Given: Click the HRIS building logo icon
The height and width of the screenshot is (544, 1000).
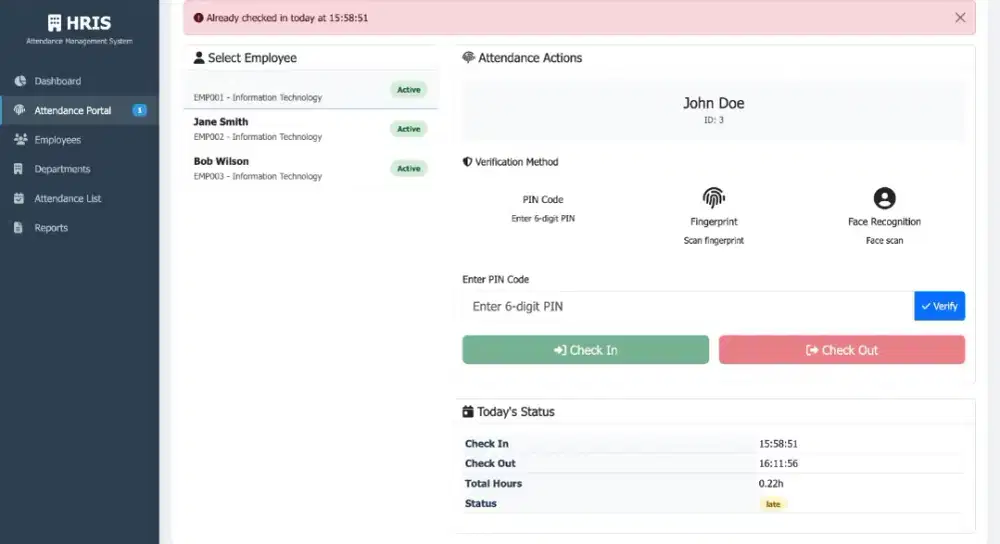Looking at the screenshot, I should 54,23.
